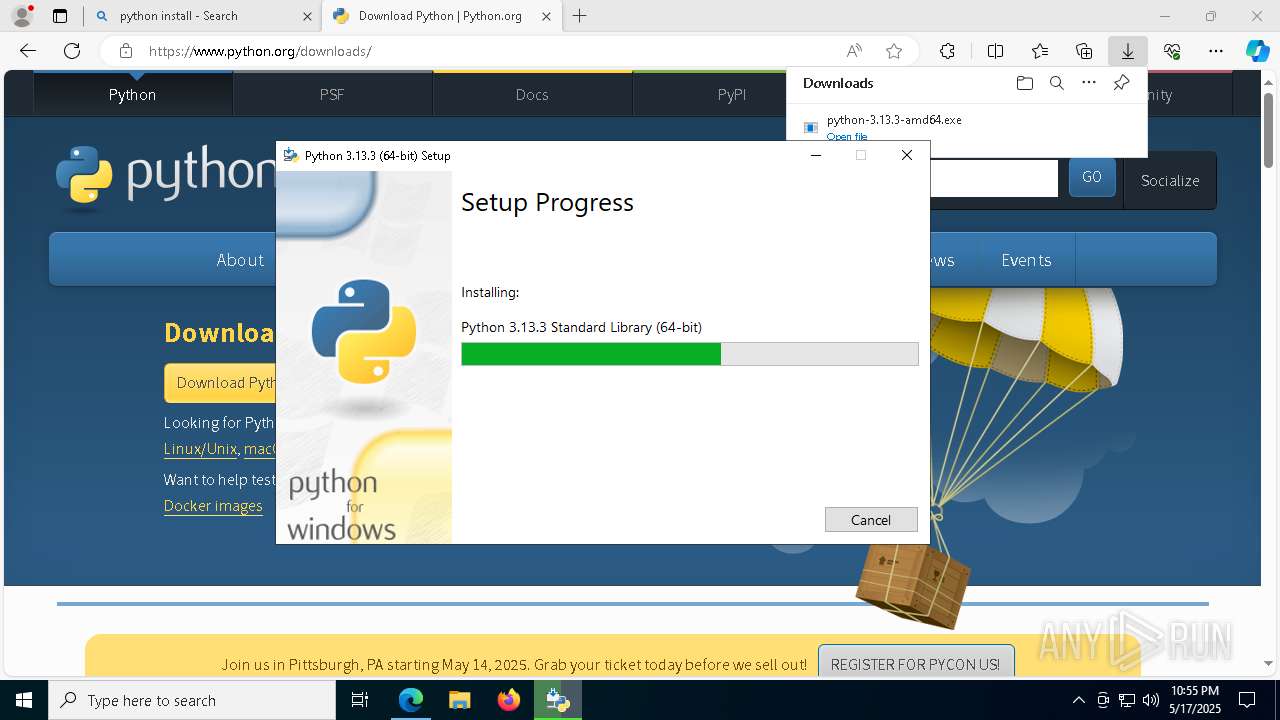Open Browser essentials icon
The width and height of the screenshot is (1280, 720).
point(1172,51)
